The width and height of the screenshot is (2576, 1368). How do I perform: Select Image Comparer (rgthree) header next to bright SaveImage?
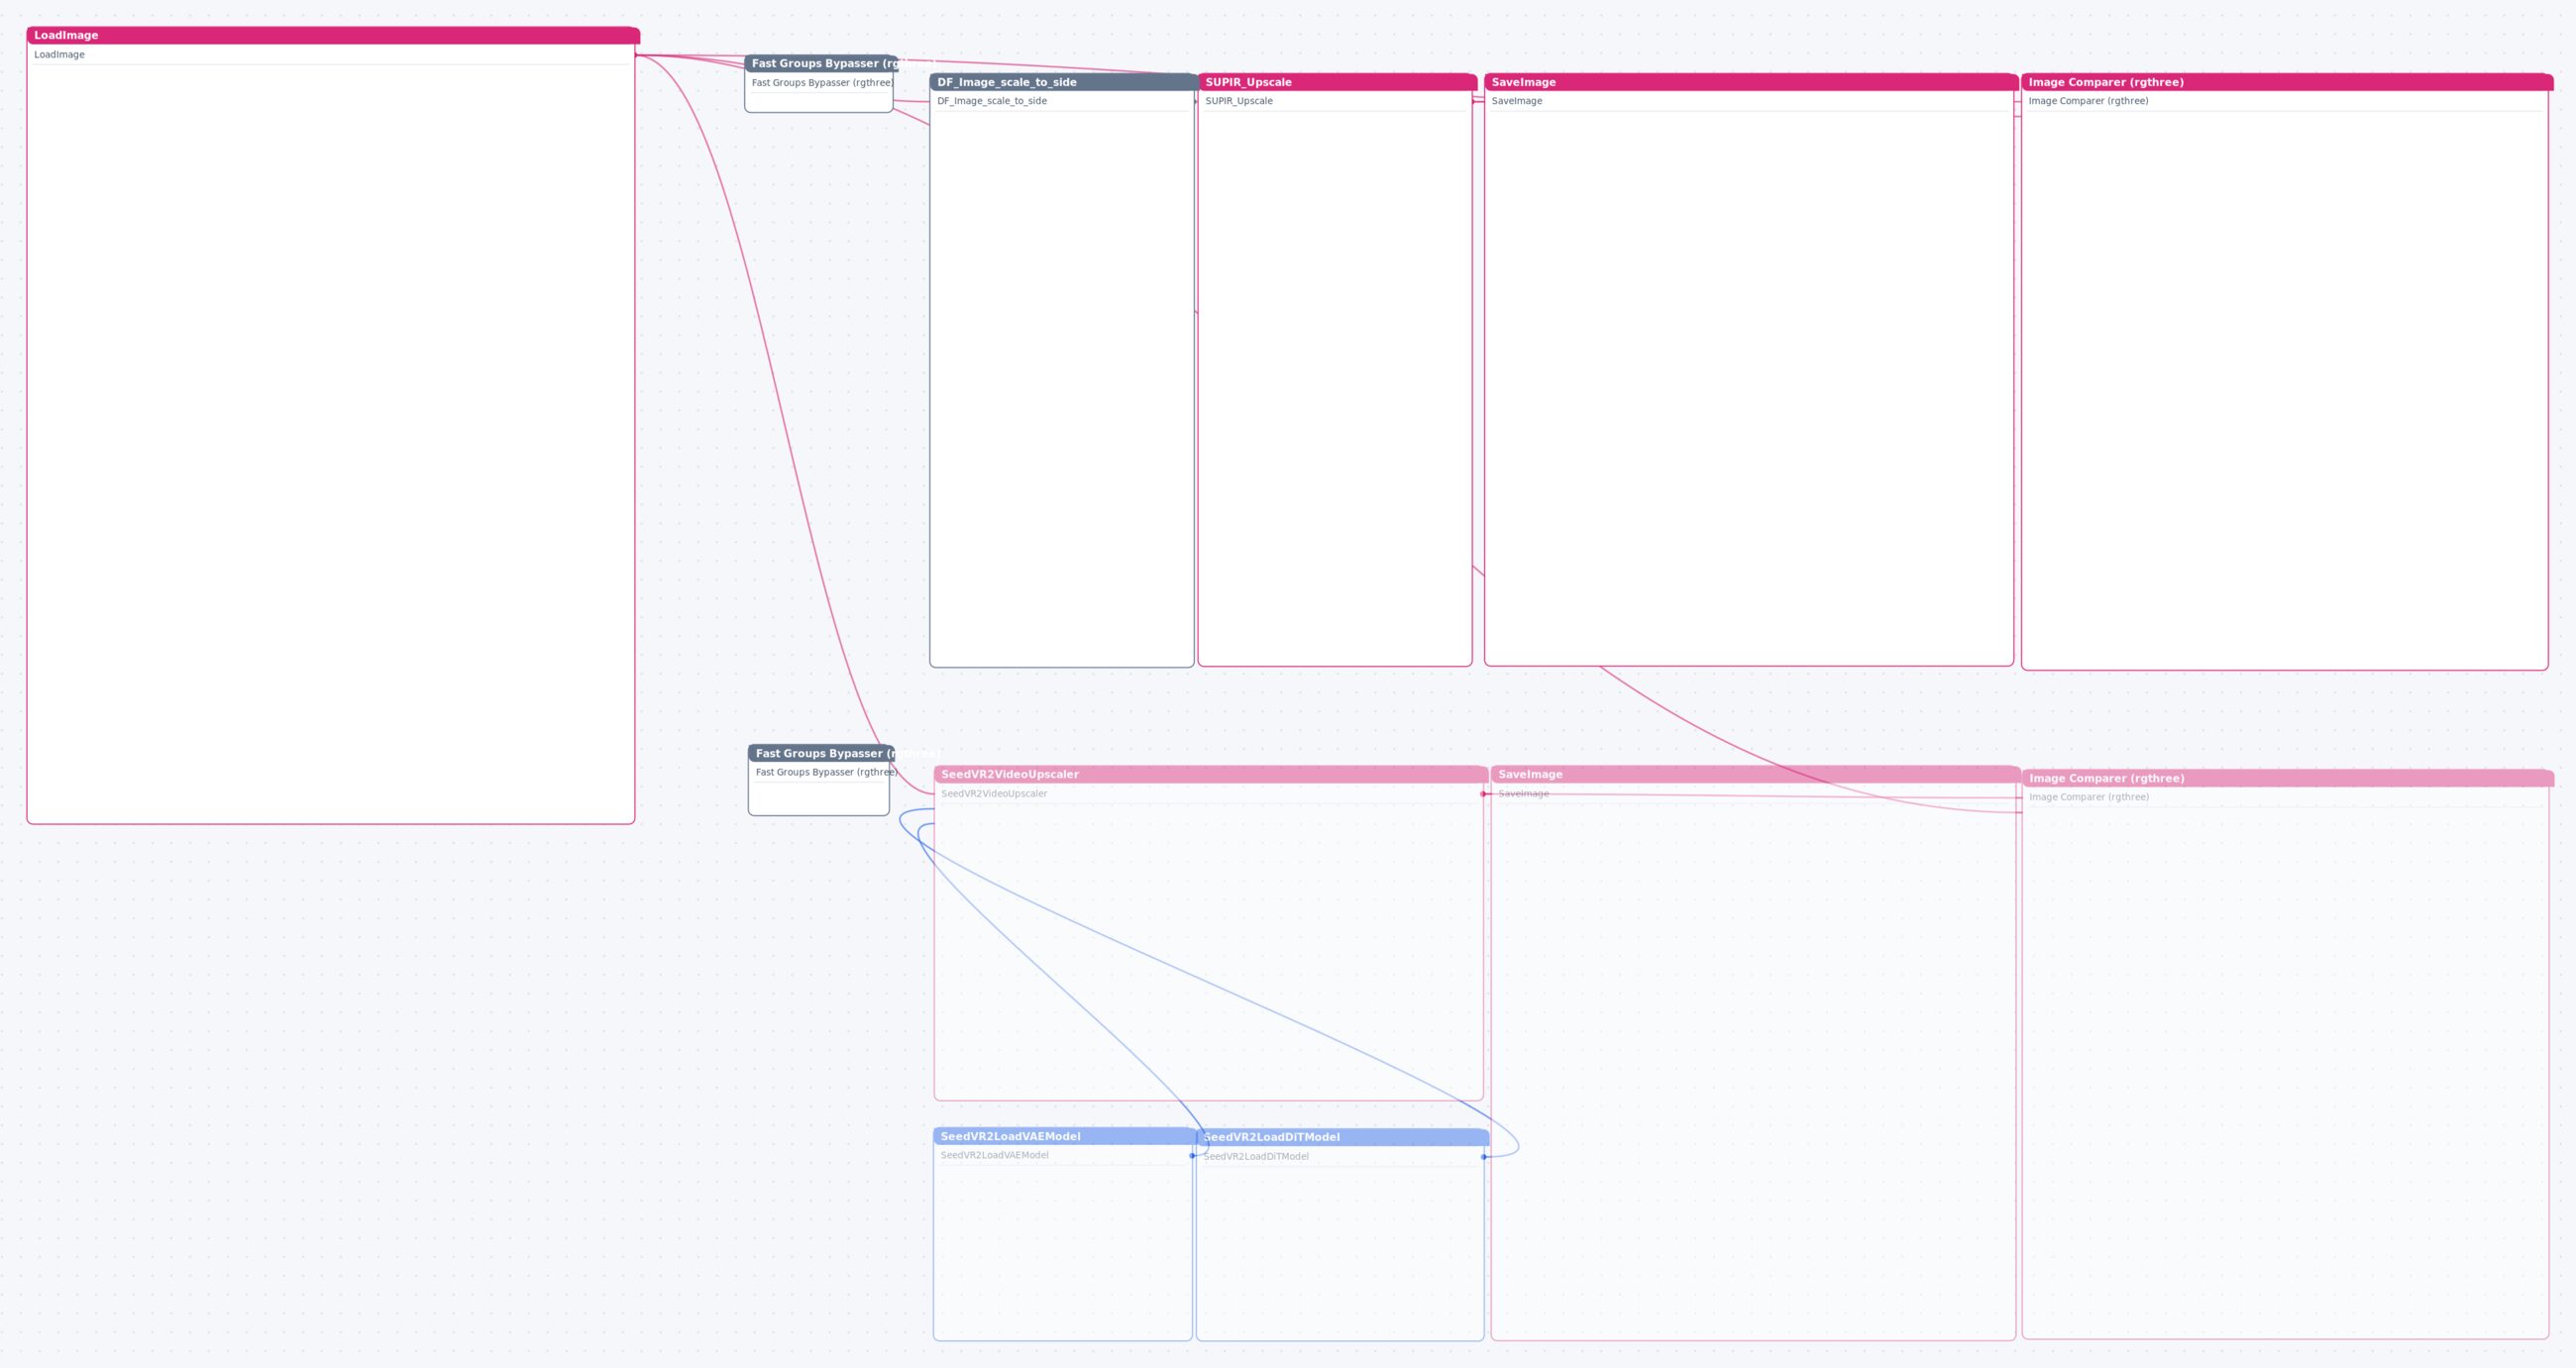[x=2287, y=82]
